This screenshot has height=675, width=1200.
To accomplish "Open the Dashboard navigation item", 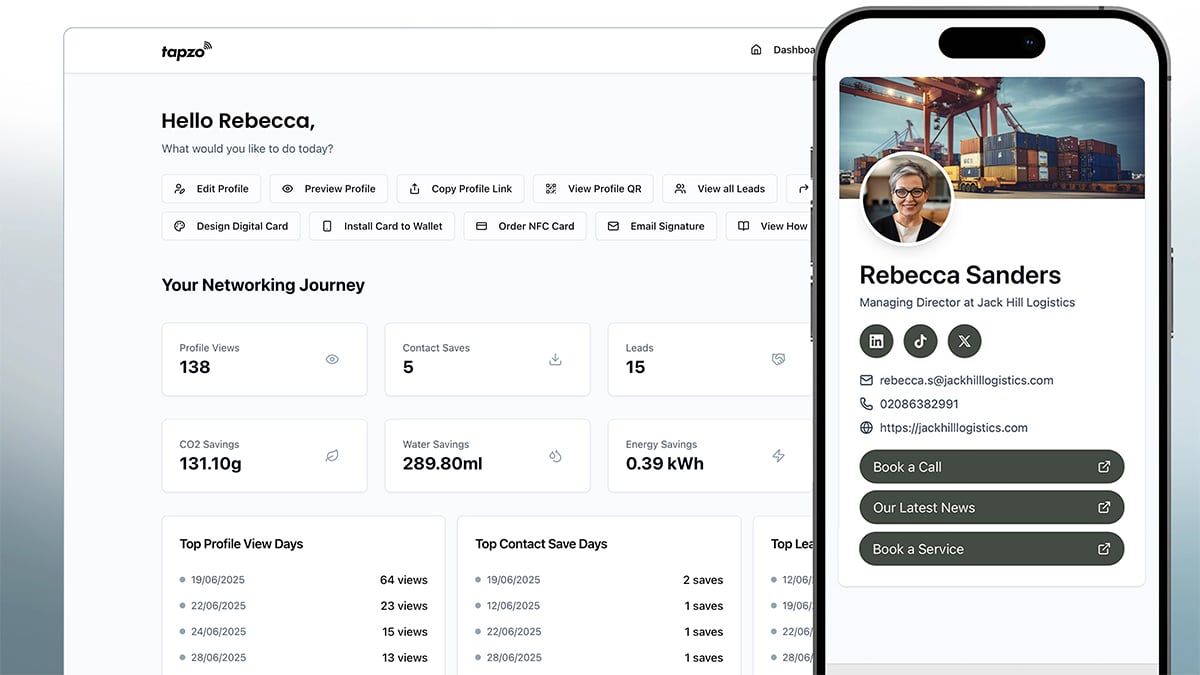I will coord(783,50).
